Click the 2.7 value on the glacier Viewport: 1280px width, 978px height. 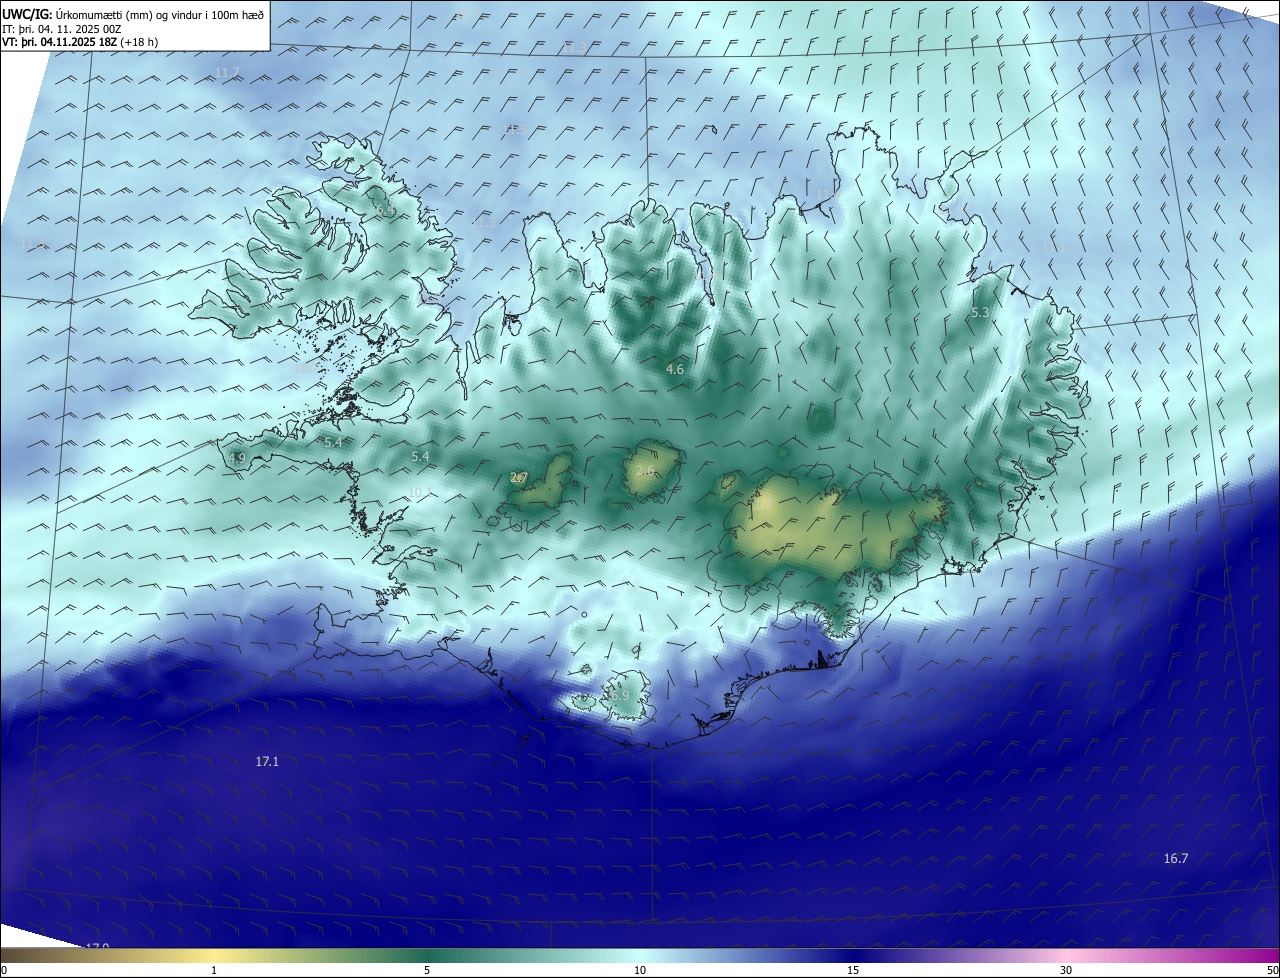519,478
